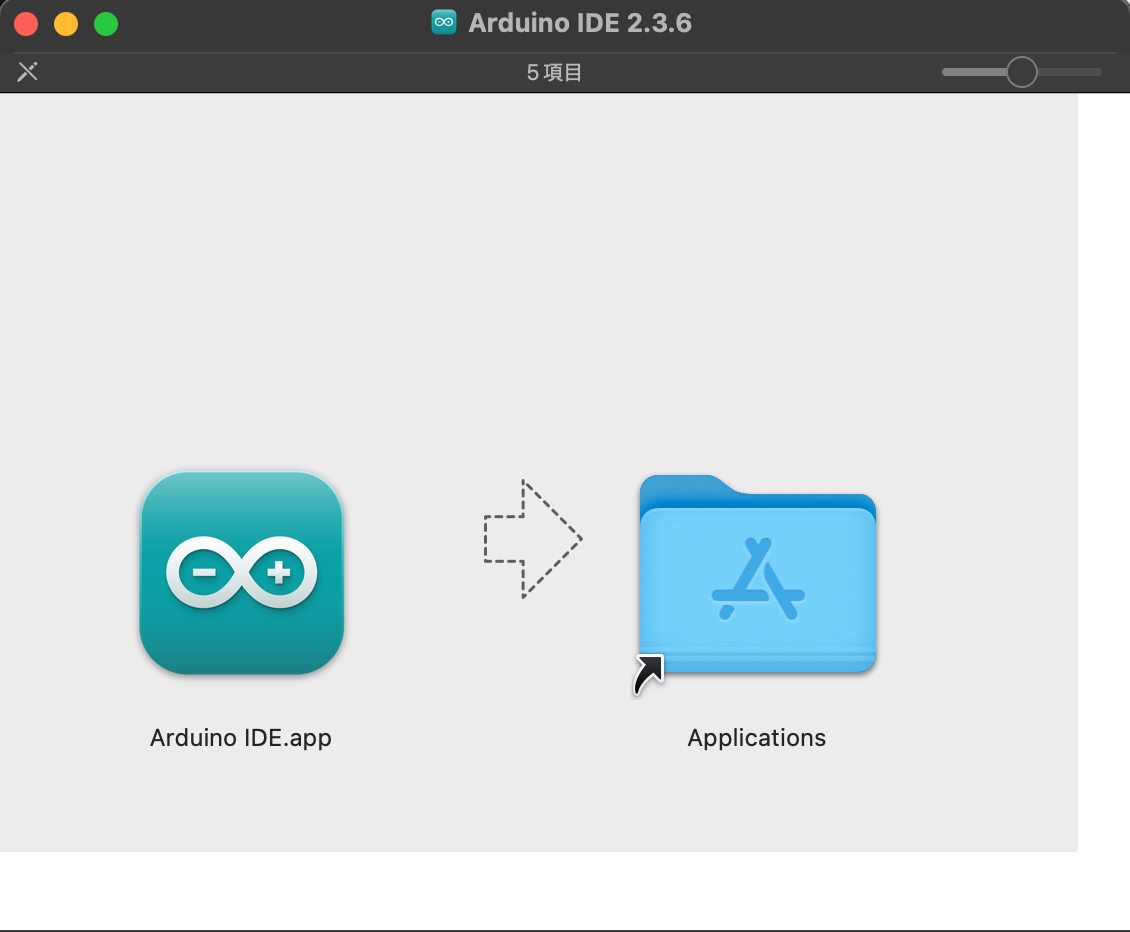1130x932 pixels.
Task: Click the green full-screen window button
Action: (x=106, y=24)
